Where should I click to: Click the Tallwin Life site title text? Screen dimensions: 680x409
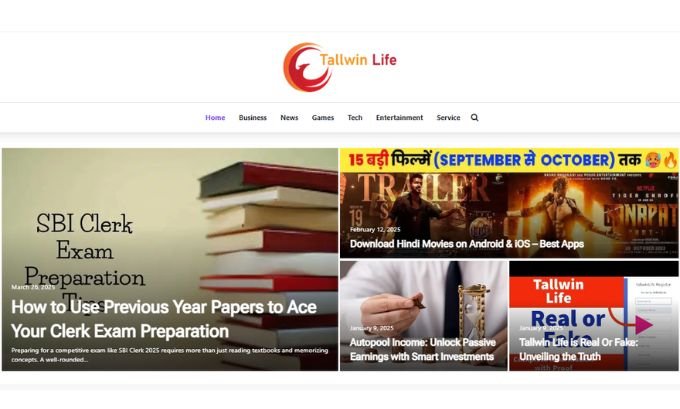tap(358, 60)
